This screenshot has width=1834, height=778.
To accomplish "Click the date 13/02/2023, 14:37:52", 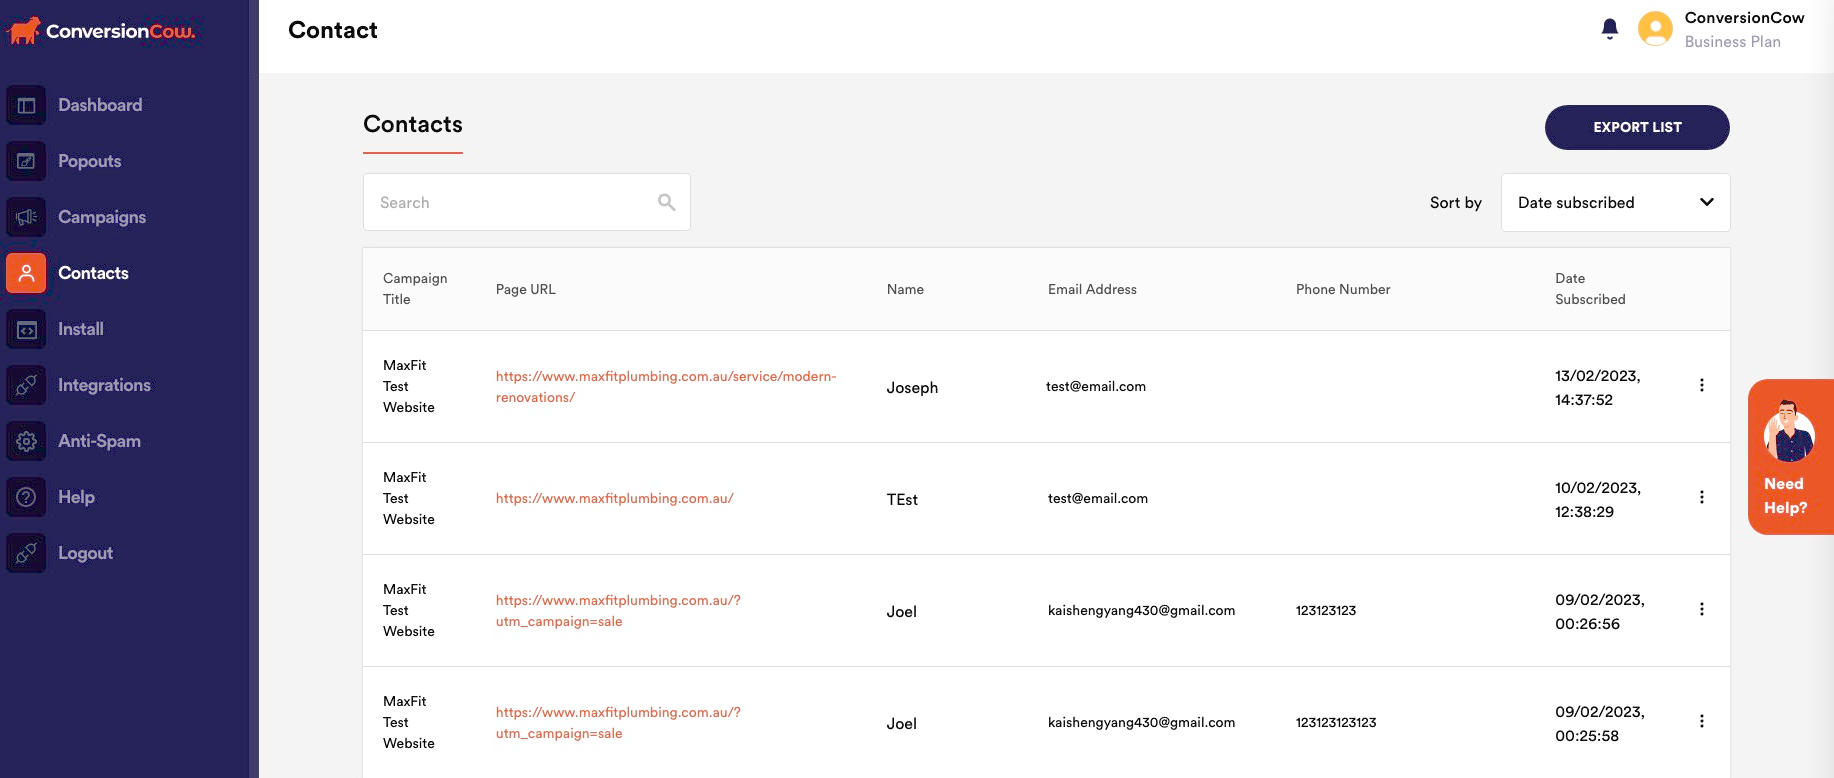I will (1598, 388).
